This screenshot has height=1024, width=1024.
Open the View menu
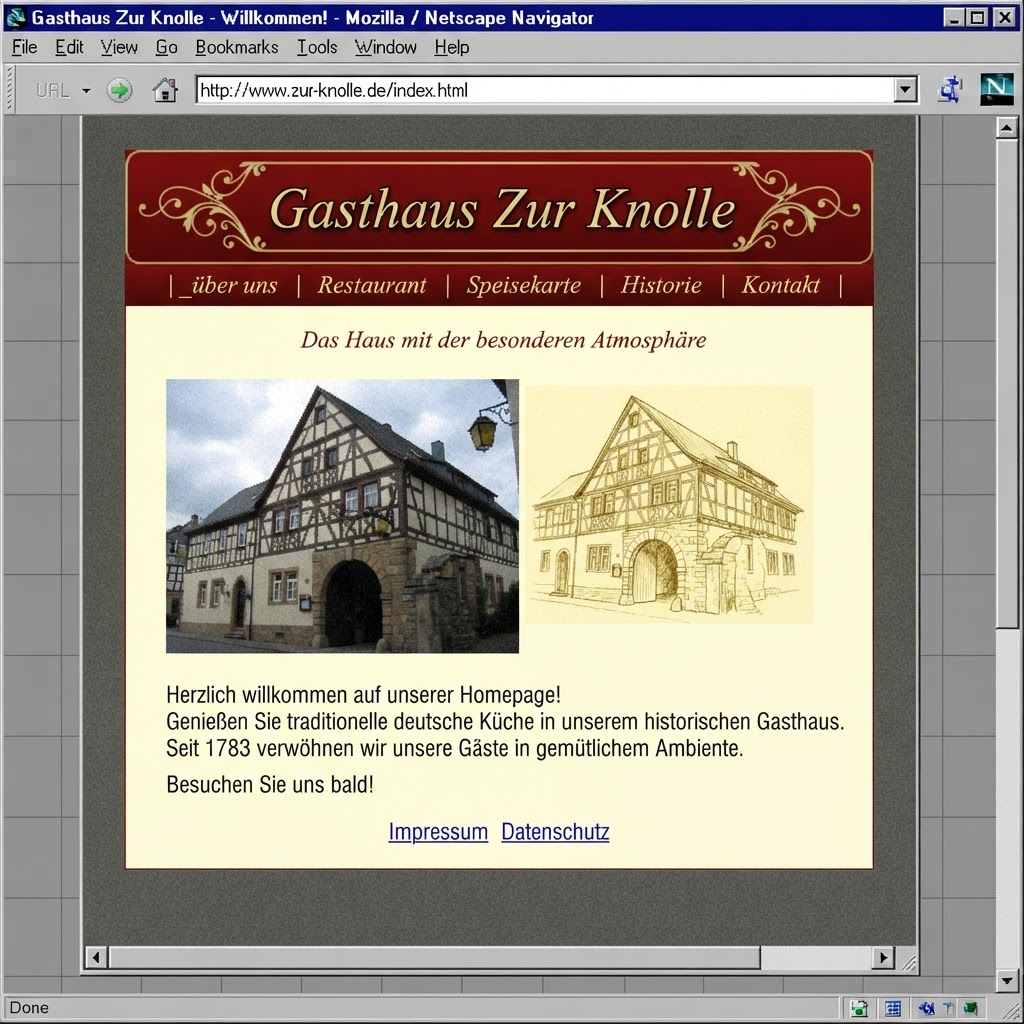coord(119,48)
